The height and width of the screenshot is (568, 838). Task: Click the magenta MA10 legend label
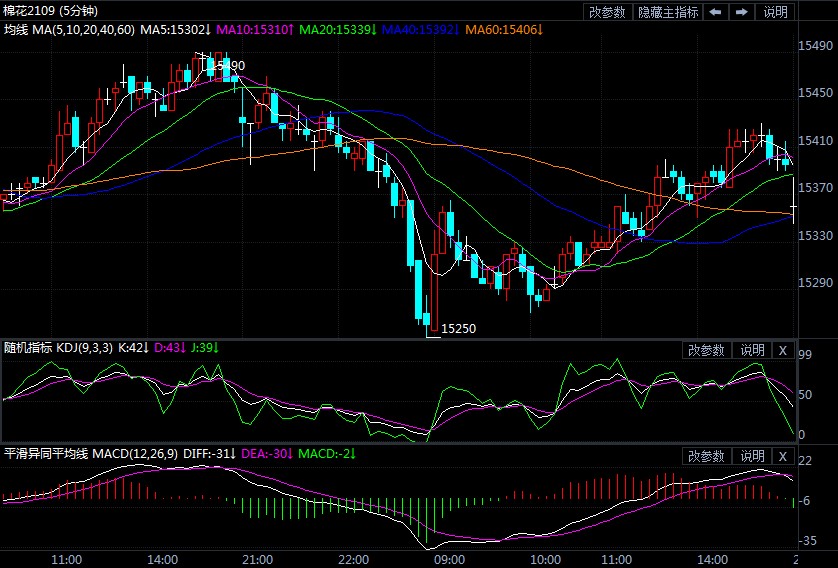tap(254, 31)
